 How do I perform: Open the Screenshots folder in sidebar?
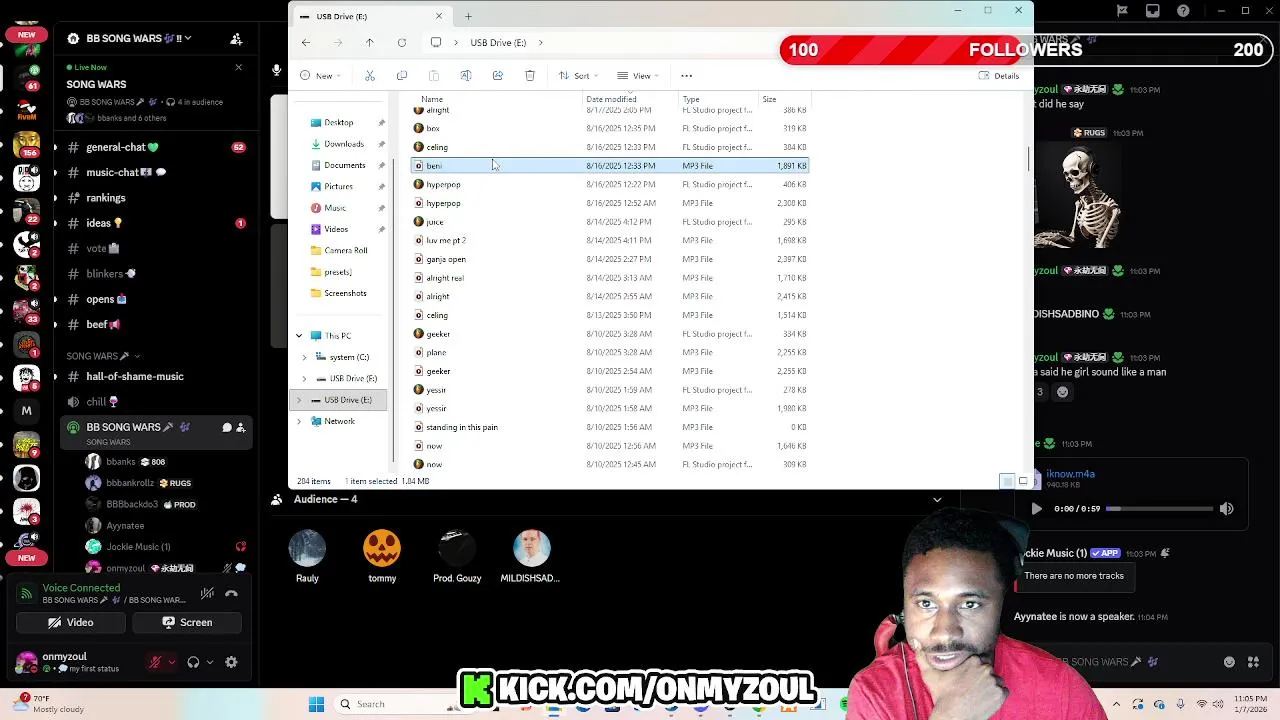click(x=345, y=293)
